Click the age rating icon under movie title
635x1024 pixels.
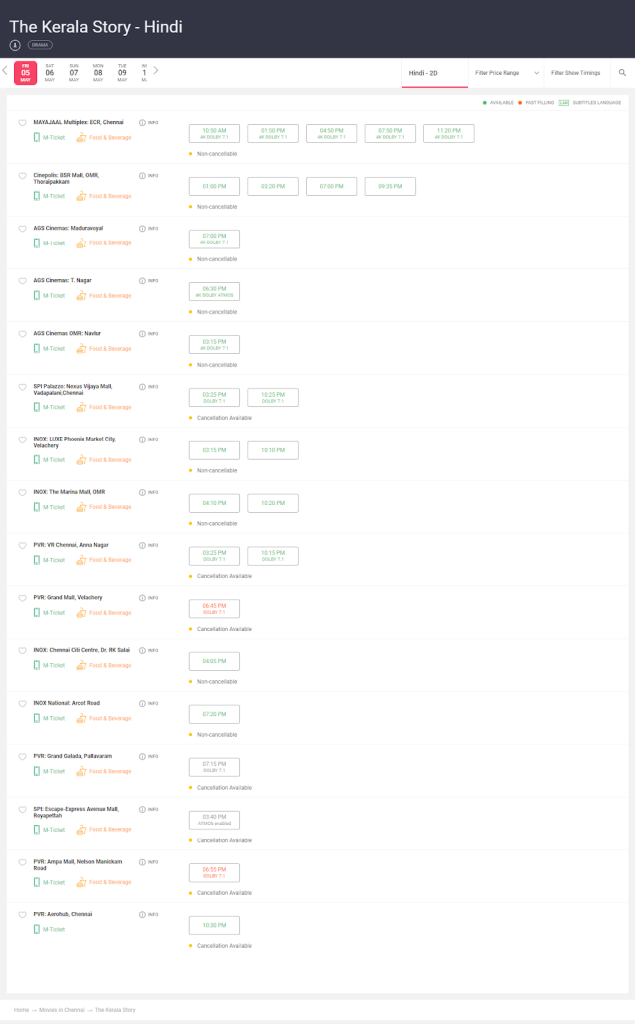(x=15, y=45)
